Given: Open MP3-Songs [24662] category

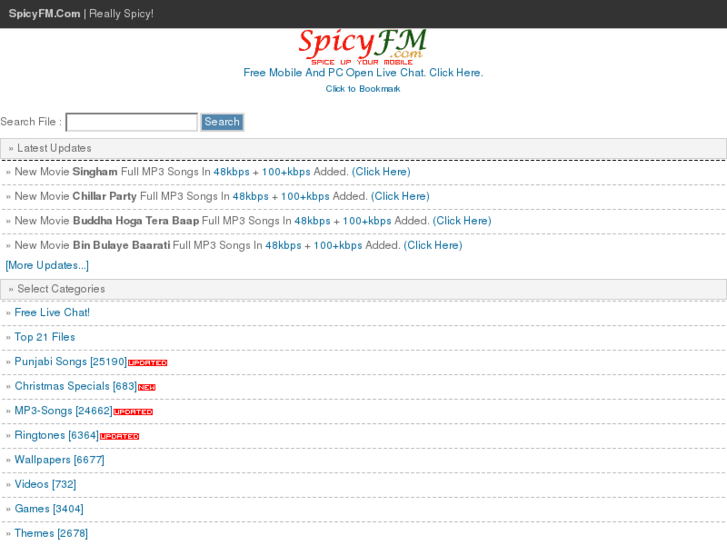Looking at the screenshot, I should click(x=64, y=411).
